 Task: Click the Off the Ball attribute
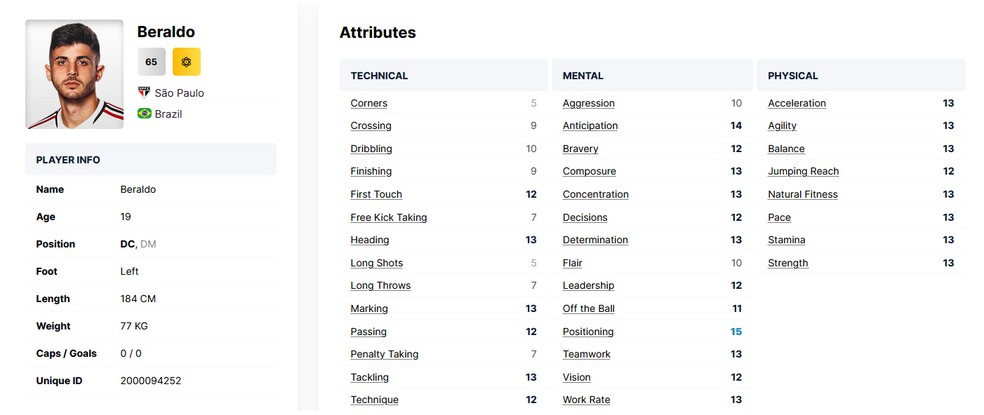click(588, 309)
